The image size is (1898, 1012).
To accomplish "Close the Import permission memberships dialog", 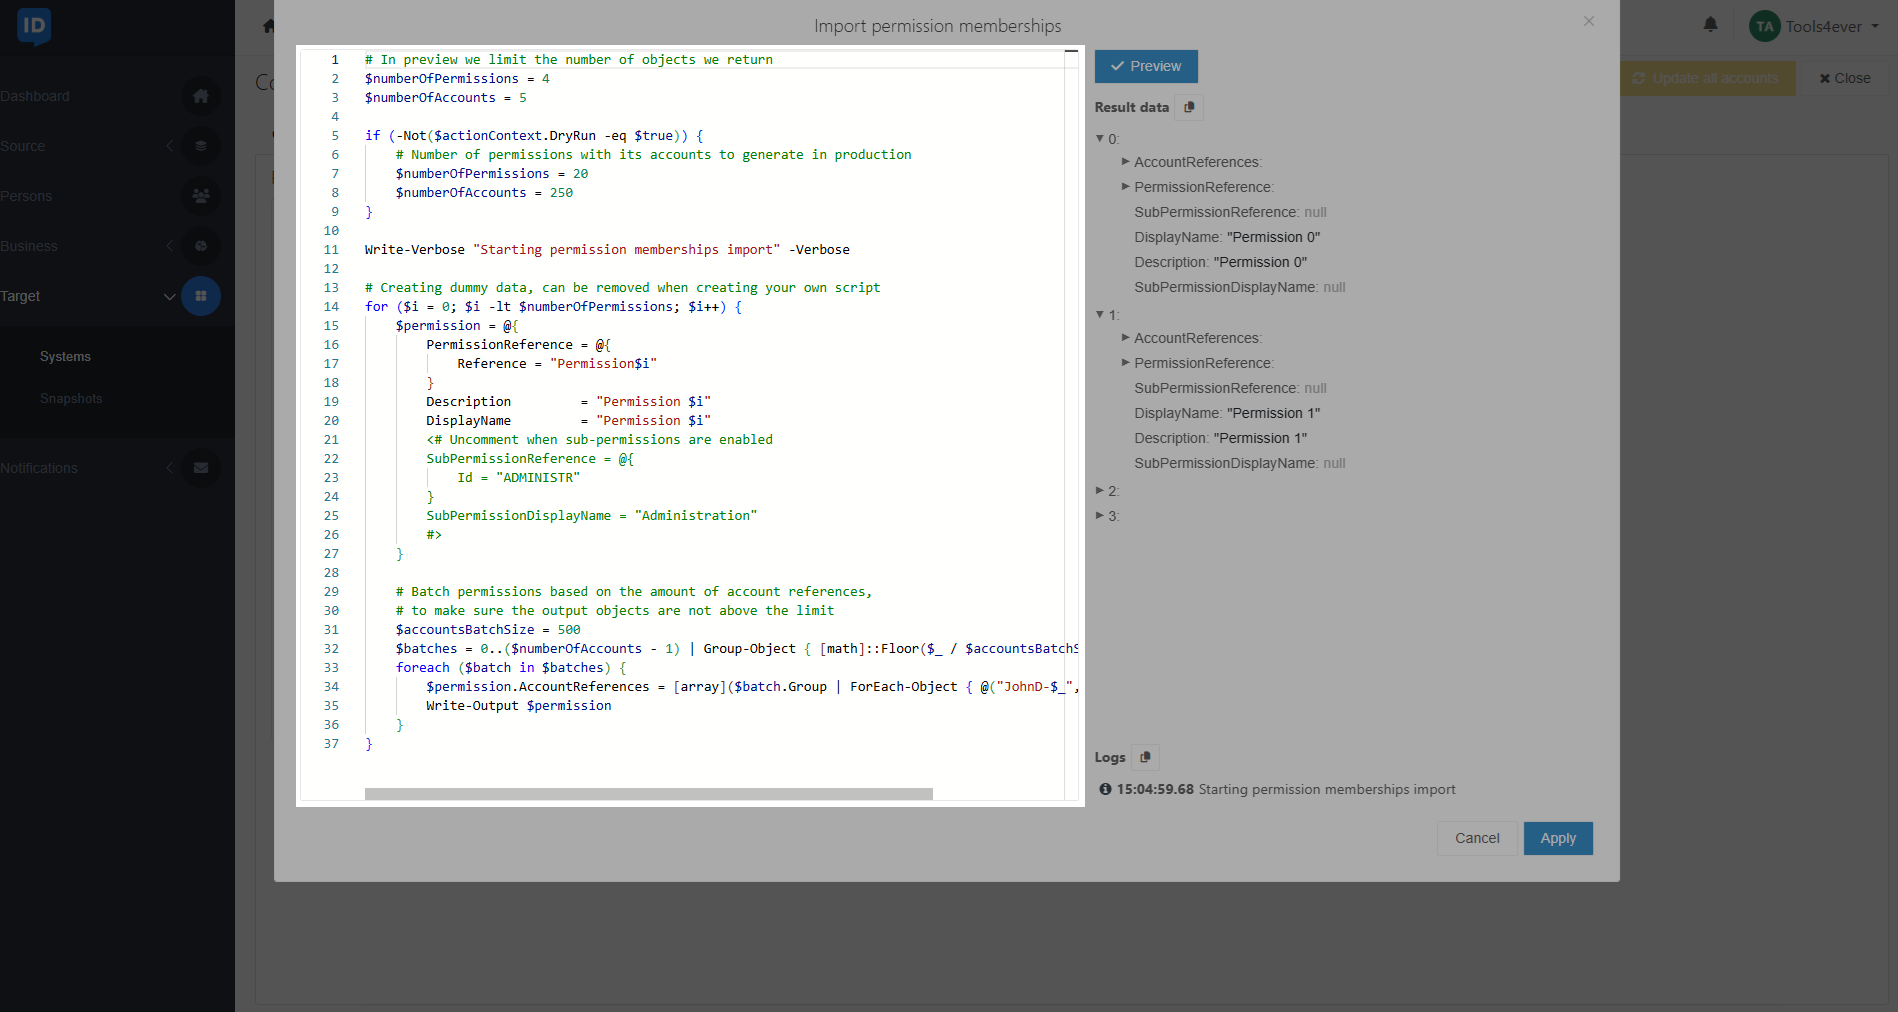I will point(1589,21).
